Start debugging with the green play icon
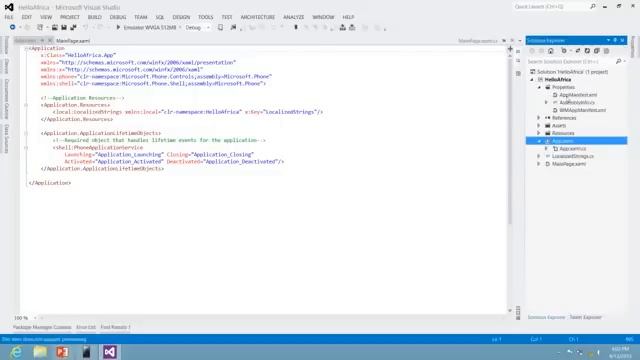Screen dimensions: 640x360 (118, 27)
